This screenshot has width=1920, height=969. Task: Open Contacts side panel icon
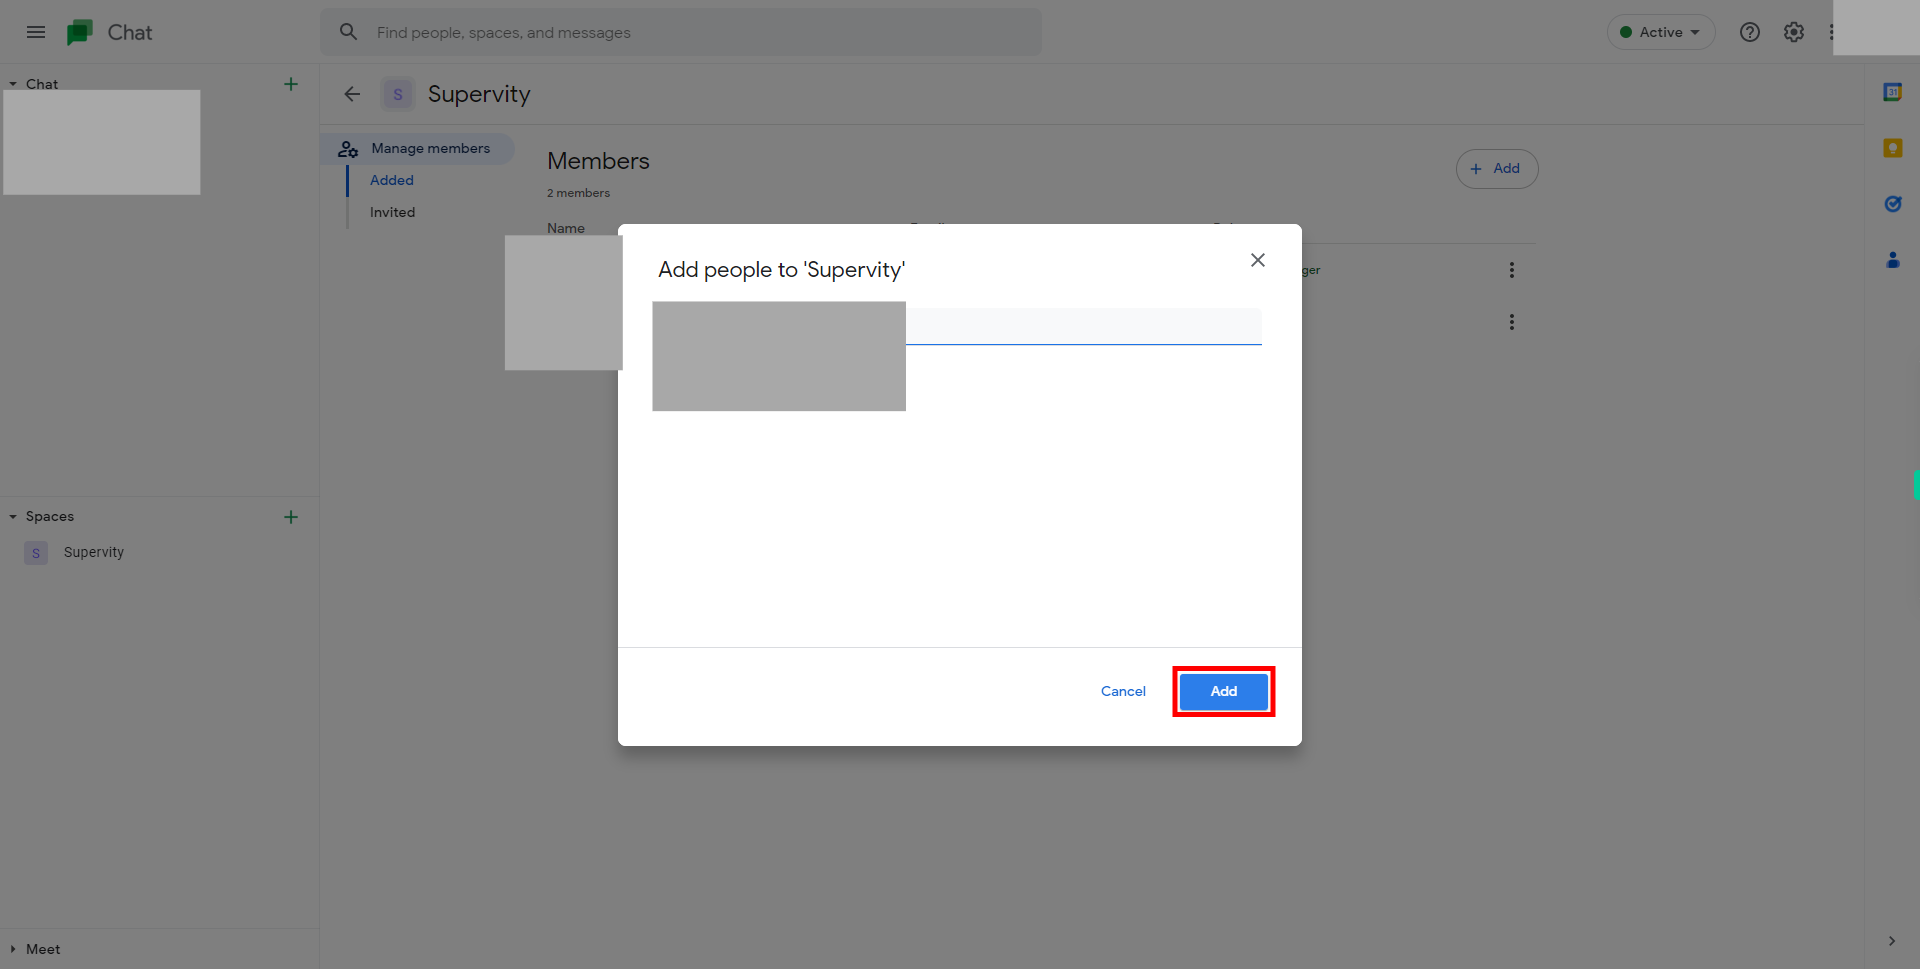point(1892,260)
